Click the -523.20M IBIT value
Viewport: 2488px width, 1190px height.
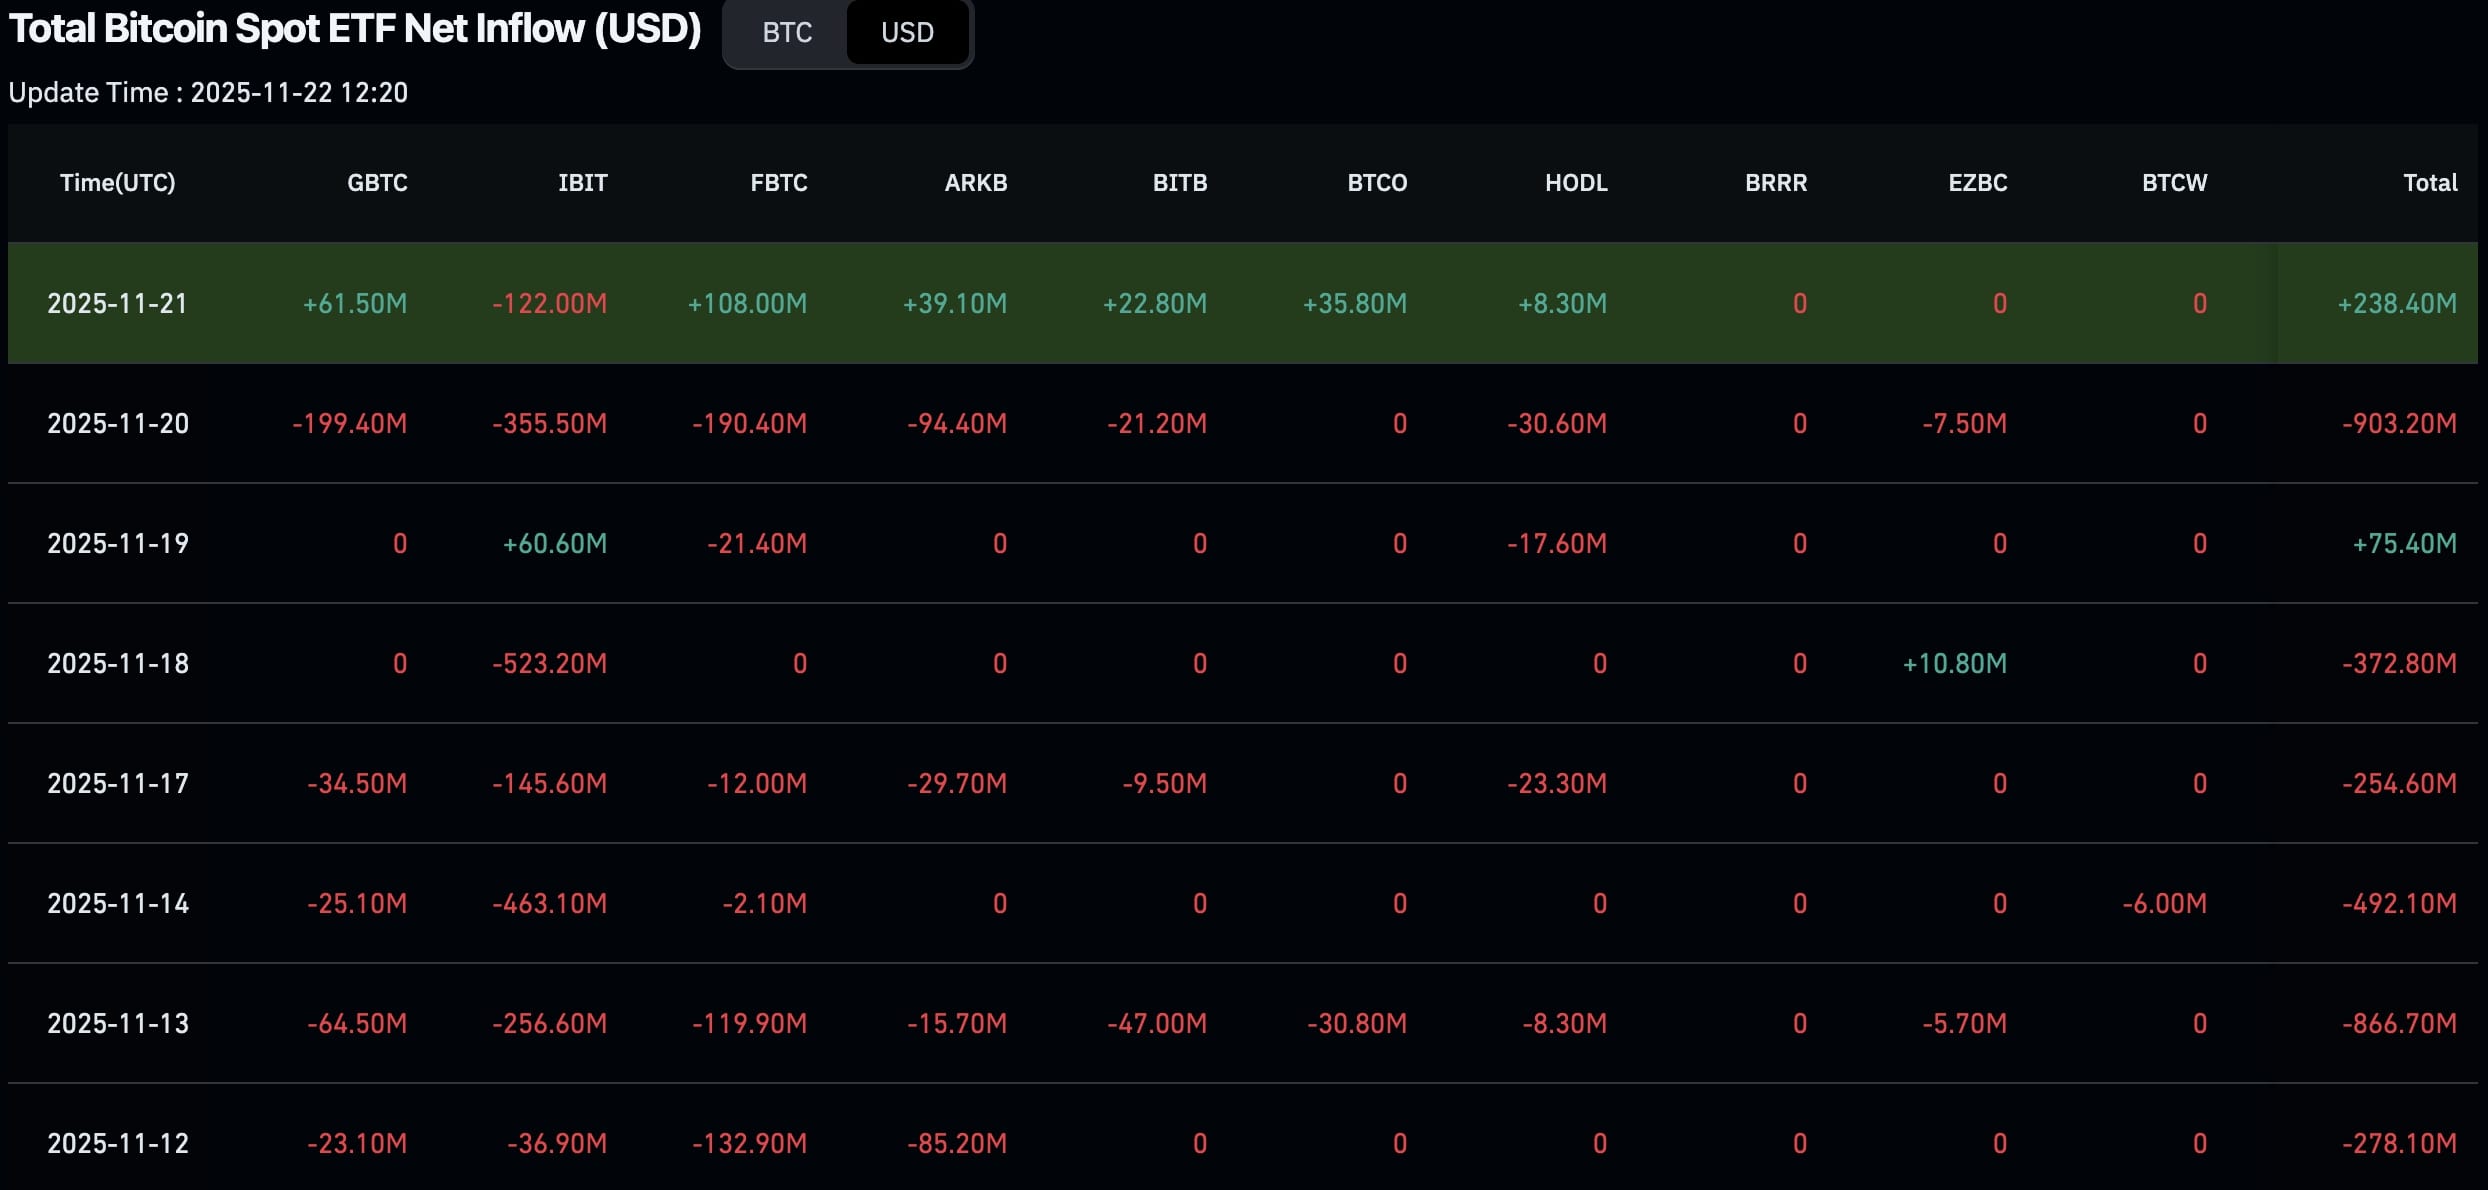549,664
